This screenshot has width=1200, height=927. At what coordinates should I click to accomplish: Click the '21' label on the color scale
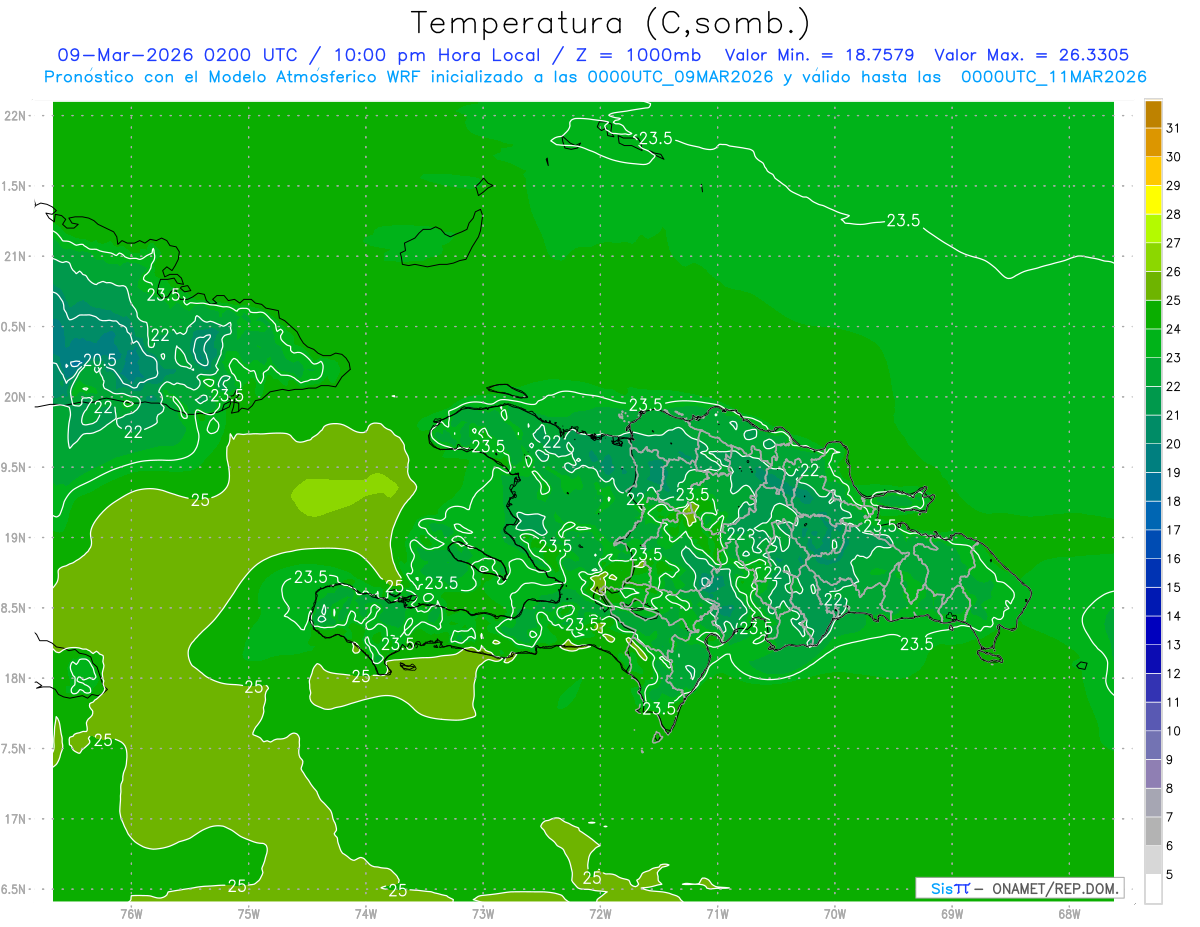click(x=1173, y=415)
